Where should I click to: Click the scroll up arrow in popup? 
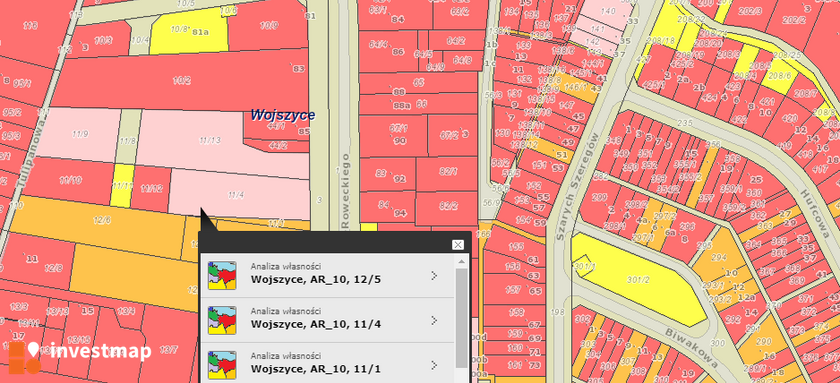pos(461,261)
